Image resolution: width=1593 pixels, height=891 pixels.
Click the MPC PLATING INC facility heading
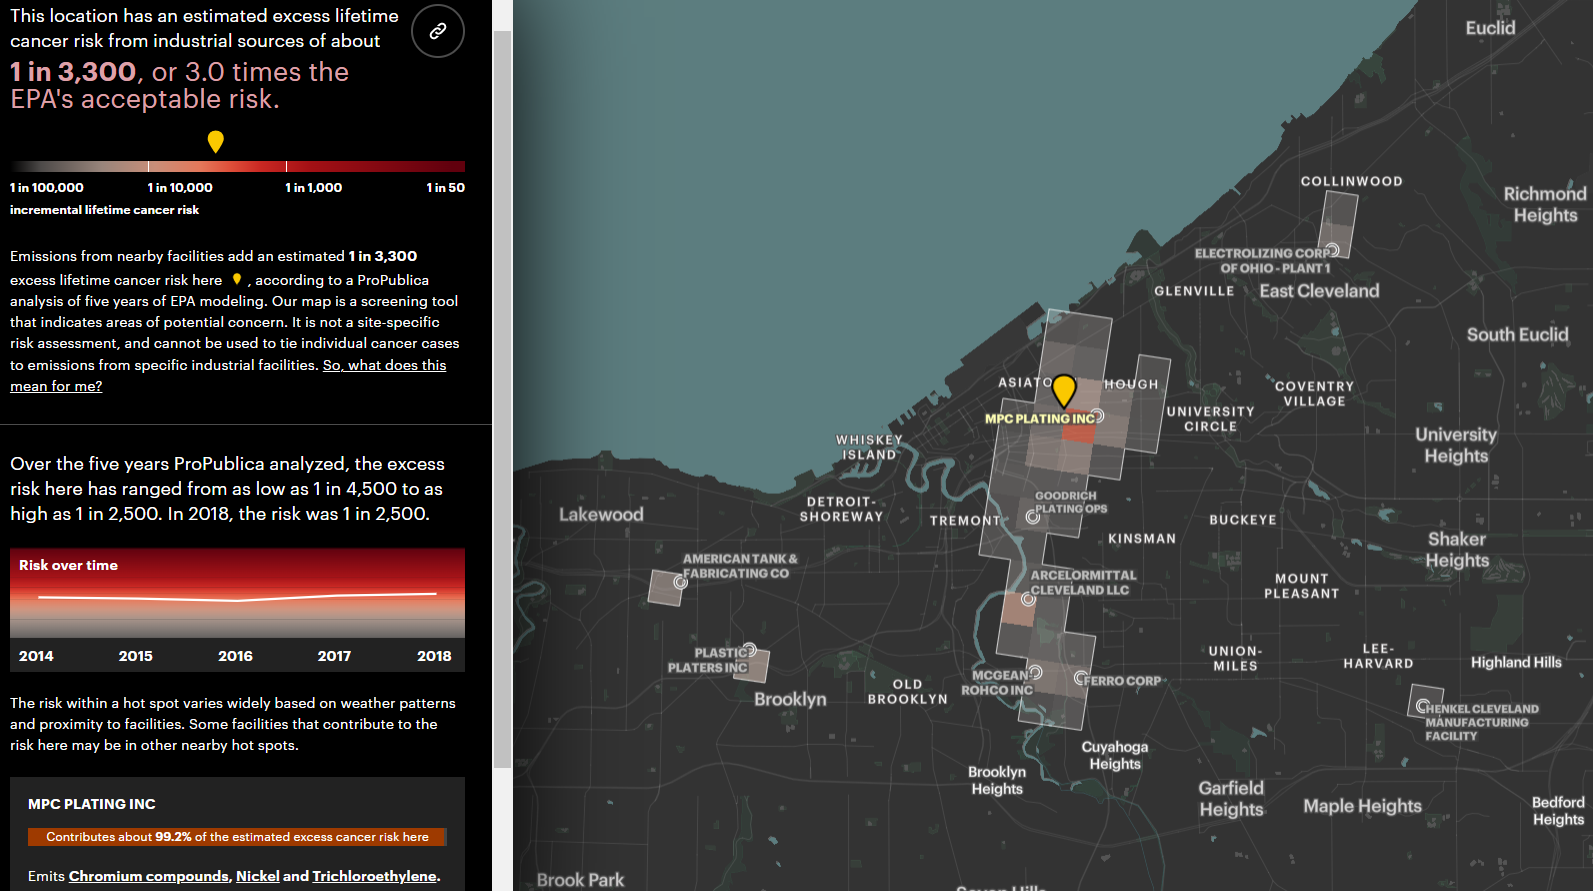(92, 804)
